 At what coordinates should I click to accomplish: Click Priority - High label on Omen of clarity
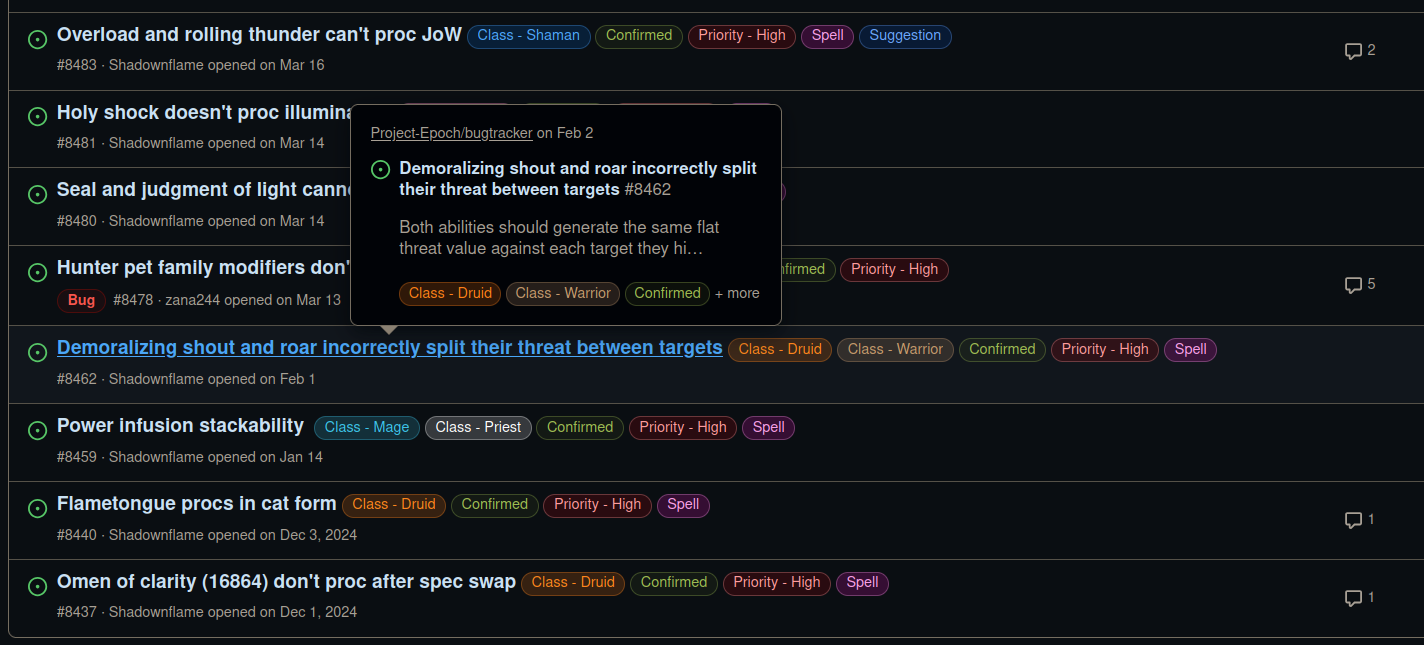[x=777, y=583]
